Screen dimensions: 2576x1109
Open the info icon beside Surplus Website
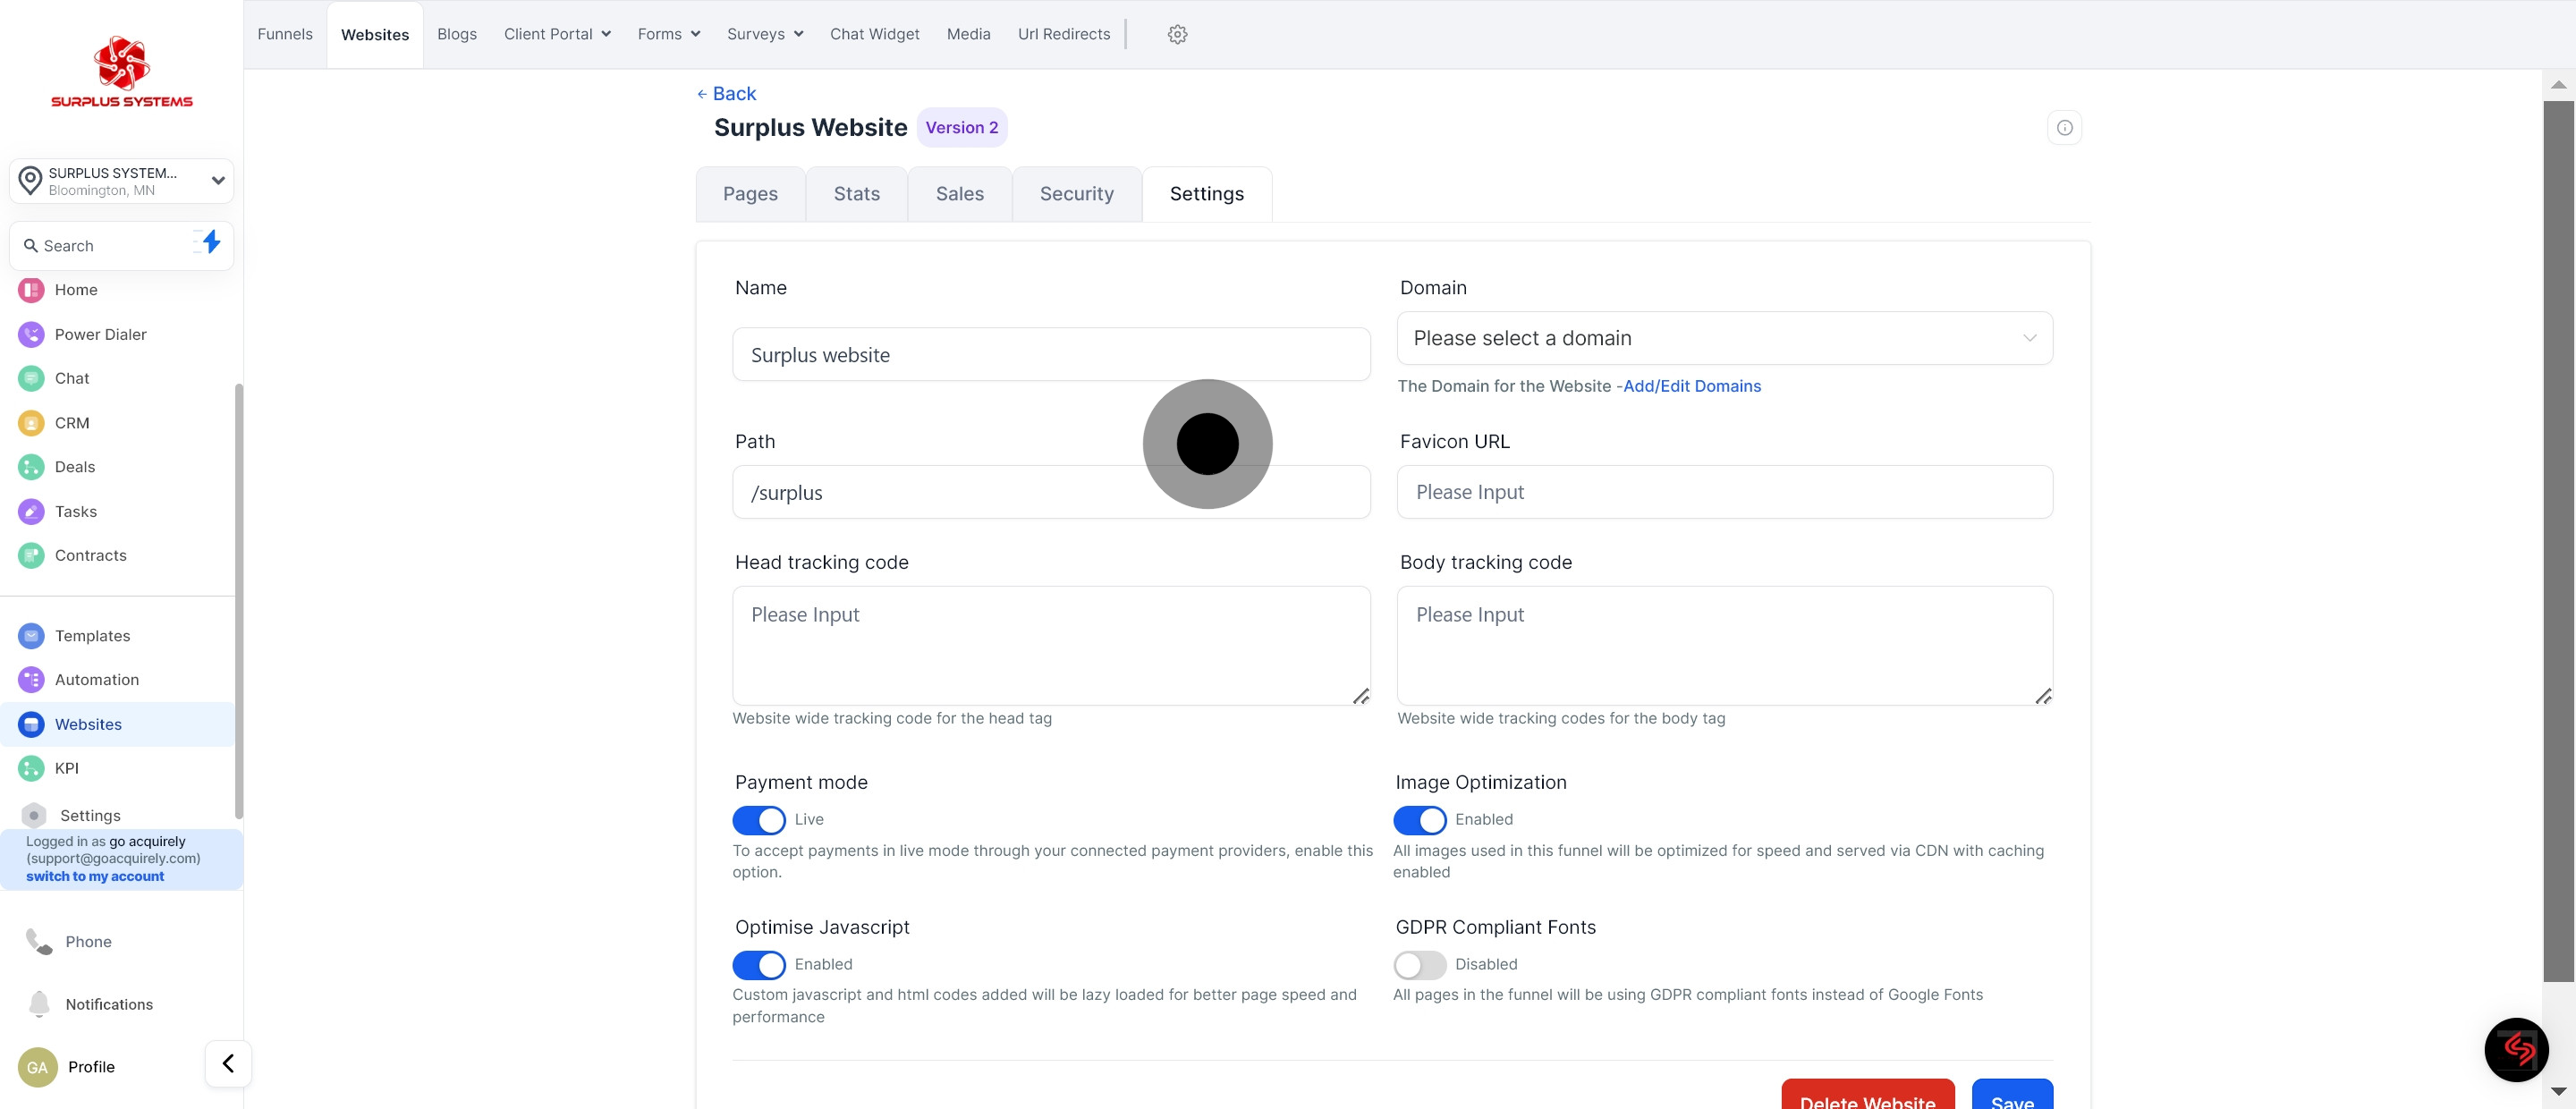(2064, 127)
